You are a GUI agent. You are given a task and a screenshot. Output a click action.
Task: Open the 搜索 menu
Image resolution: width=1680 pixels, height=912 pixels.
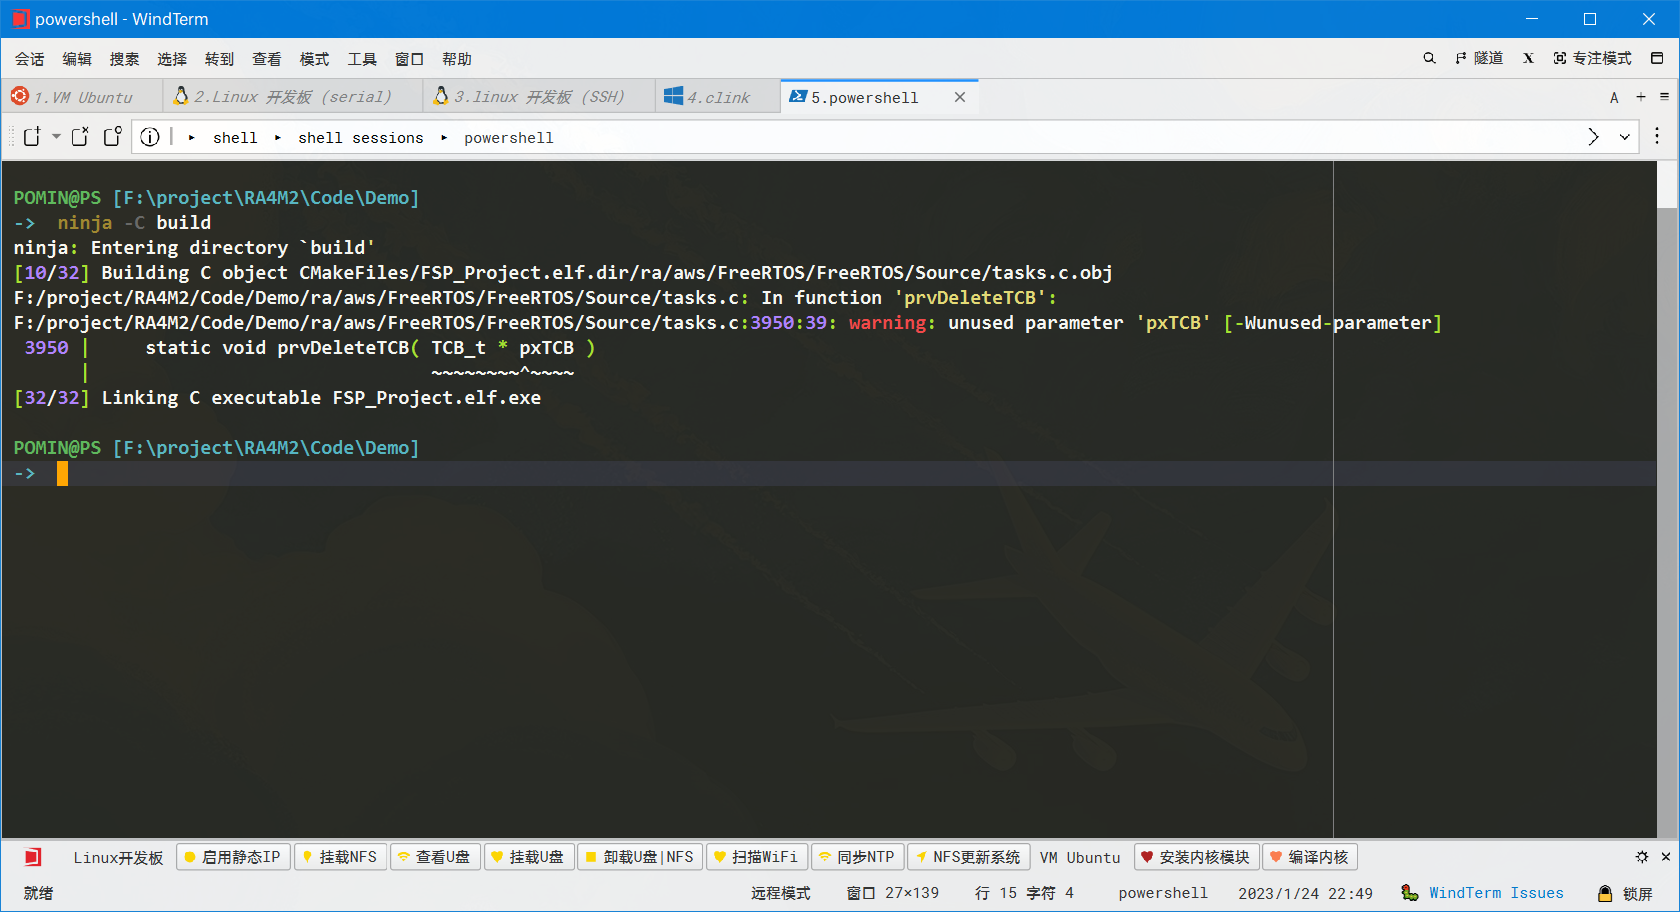point(124,59)
